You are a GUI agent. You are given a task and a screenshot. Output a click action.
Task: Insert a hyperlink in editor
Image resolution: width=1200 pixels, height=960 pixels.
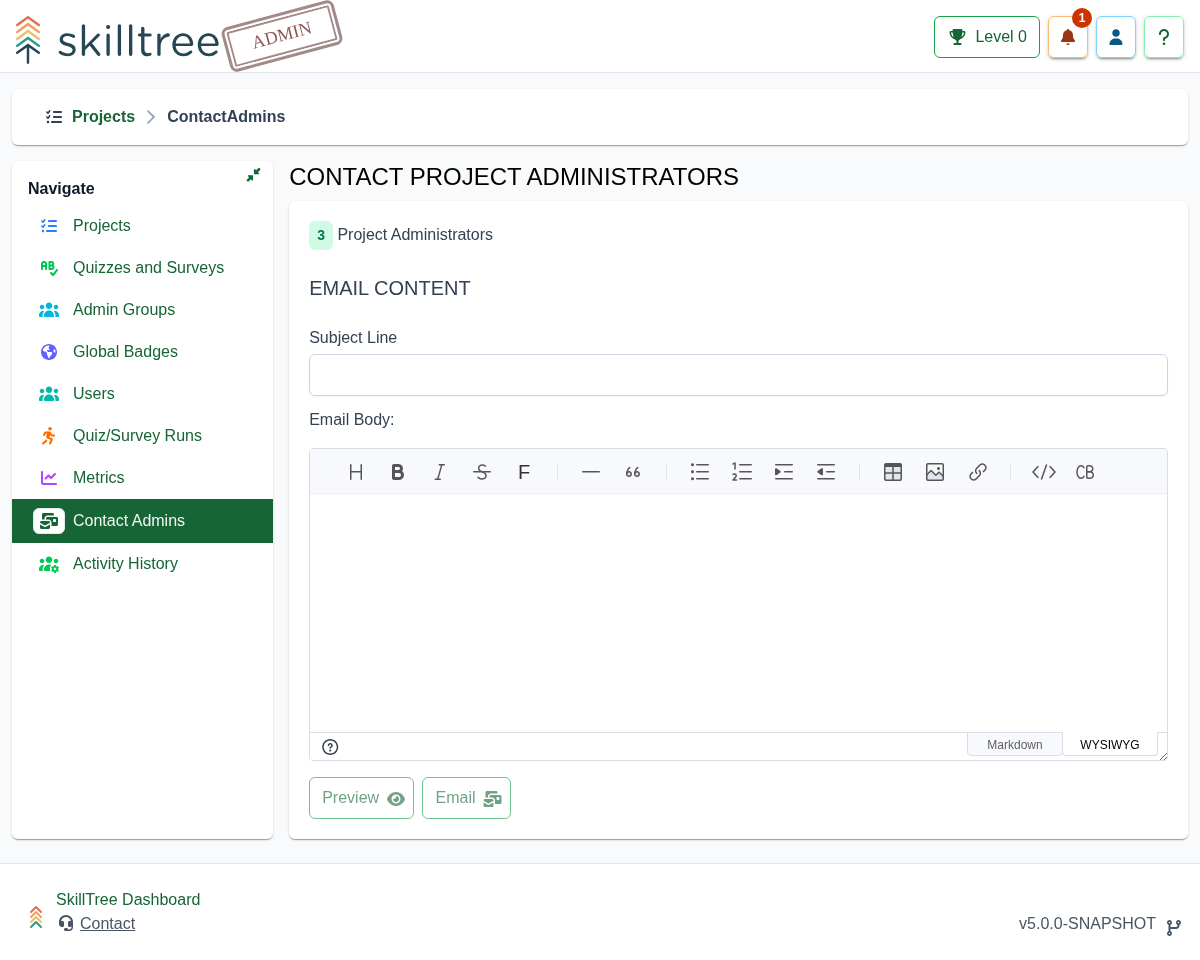click(x=978, y=472)
